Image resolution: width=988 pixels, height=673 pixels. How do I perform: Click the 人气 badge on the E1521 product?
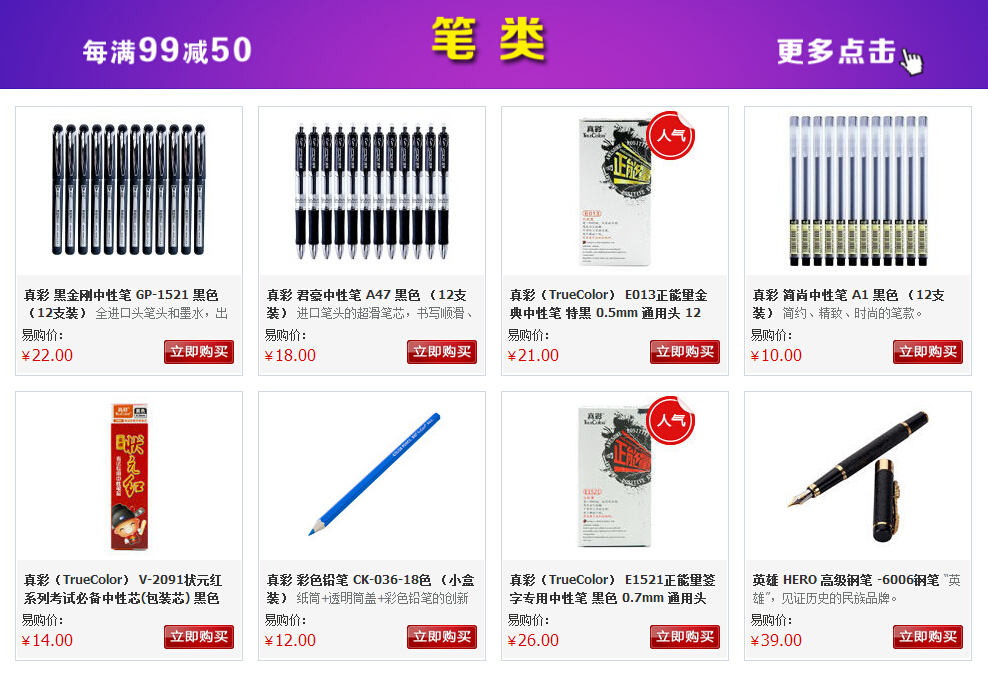coord(671,420)
